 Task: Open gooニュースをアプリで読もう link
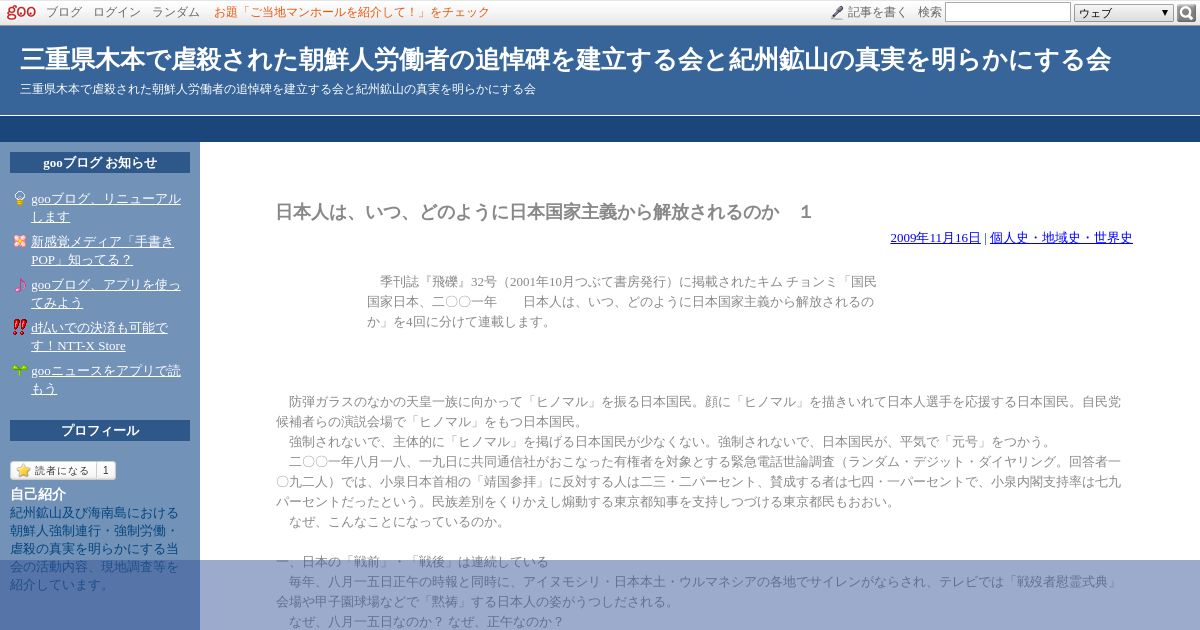point(106,379)
